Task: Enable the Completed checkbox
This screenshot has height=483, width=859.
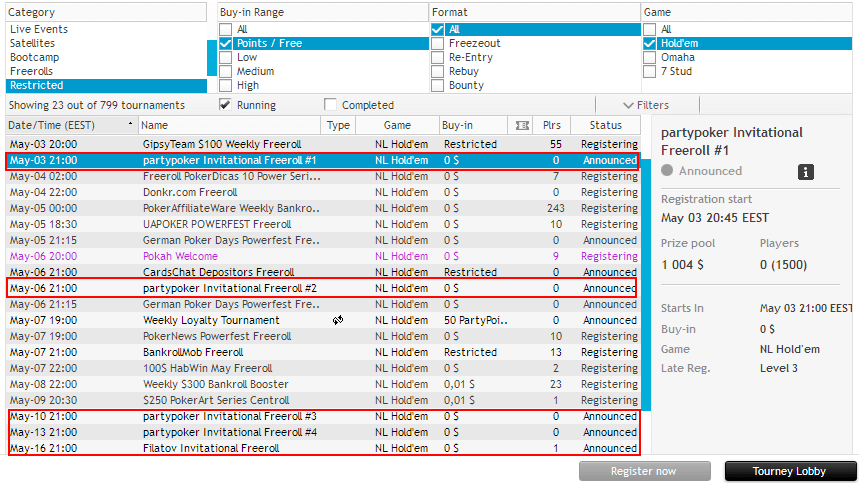Action: (x=331, y=105)
